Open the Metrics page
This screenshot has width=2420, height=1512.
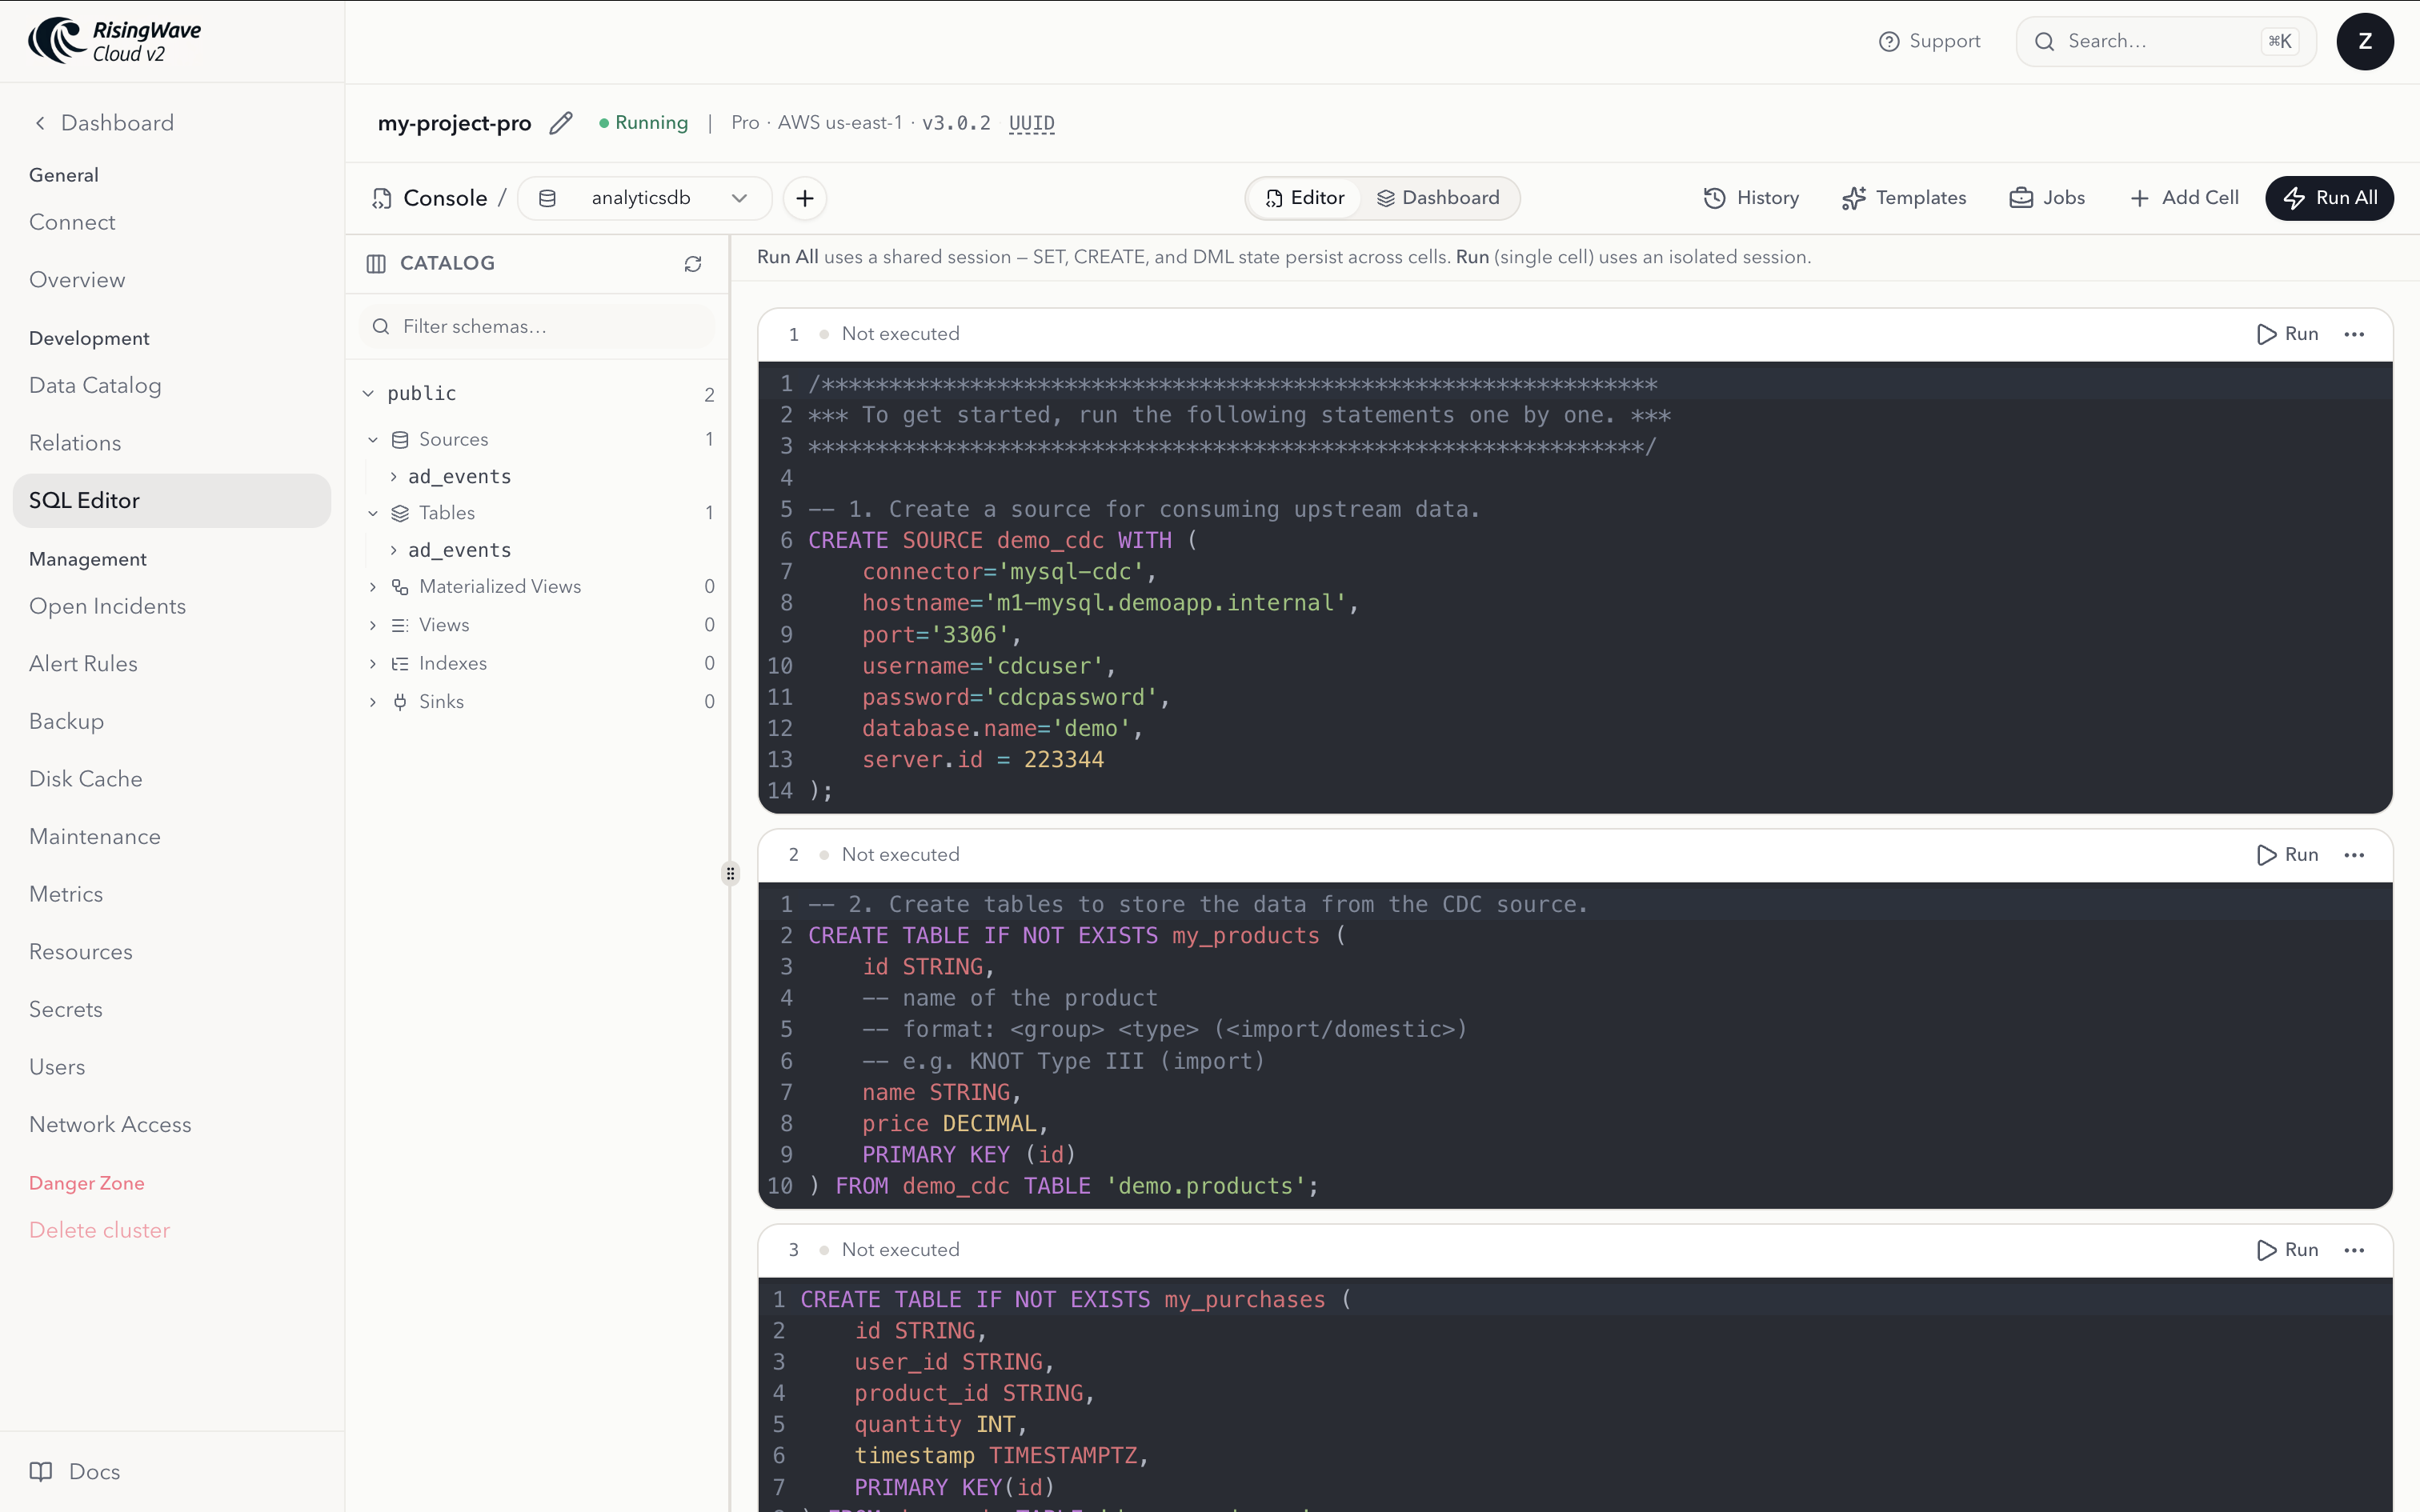point(66,895)
